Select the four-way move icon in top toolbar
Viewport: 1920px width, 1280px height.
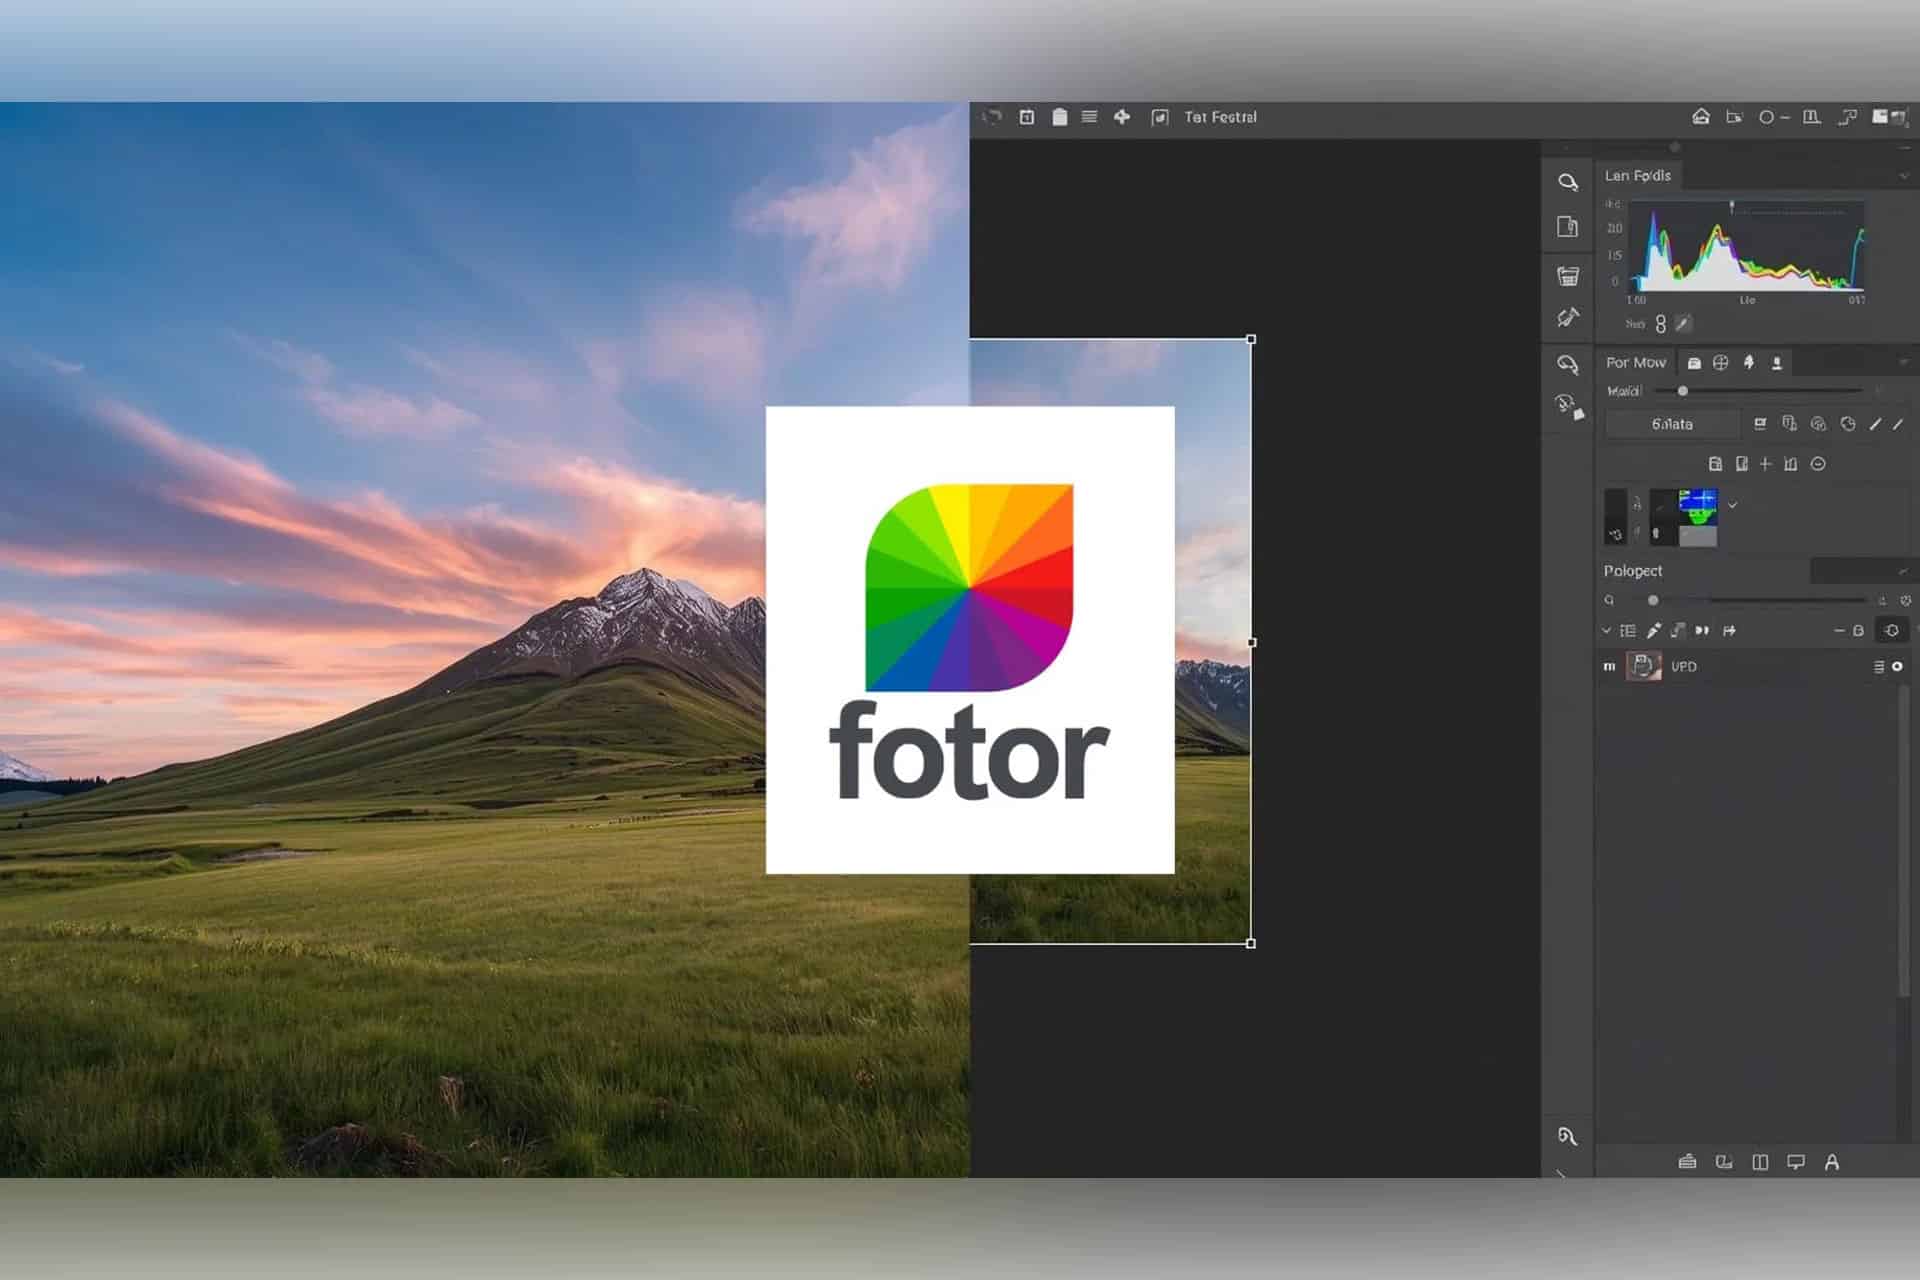(x=1122, y=117)
